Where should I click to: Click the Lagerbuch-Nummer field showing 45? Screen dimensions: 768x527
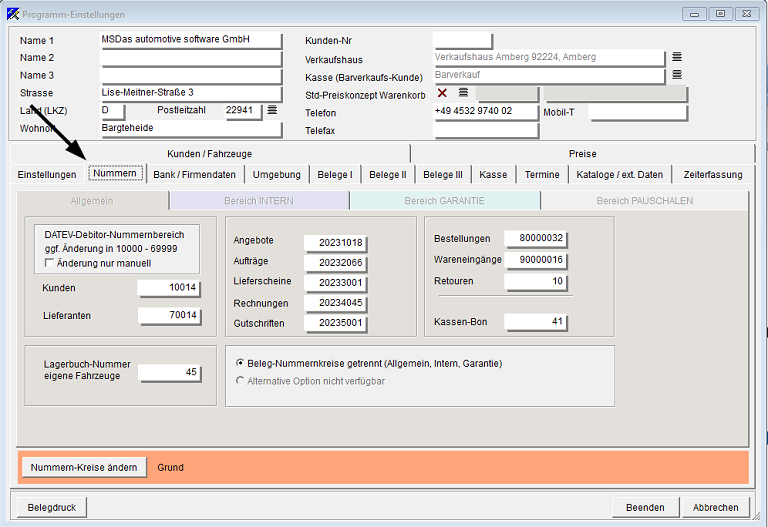[x=169, y=373]
